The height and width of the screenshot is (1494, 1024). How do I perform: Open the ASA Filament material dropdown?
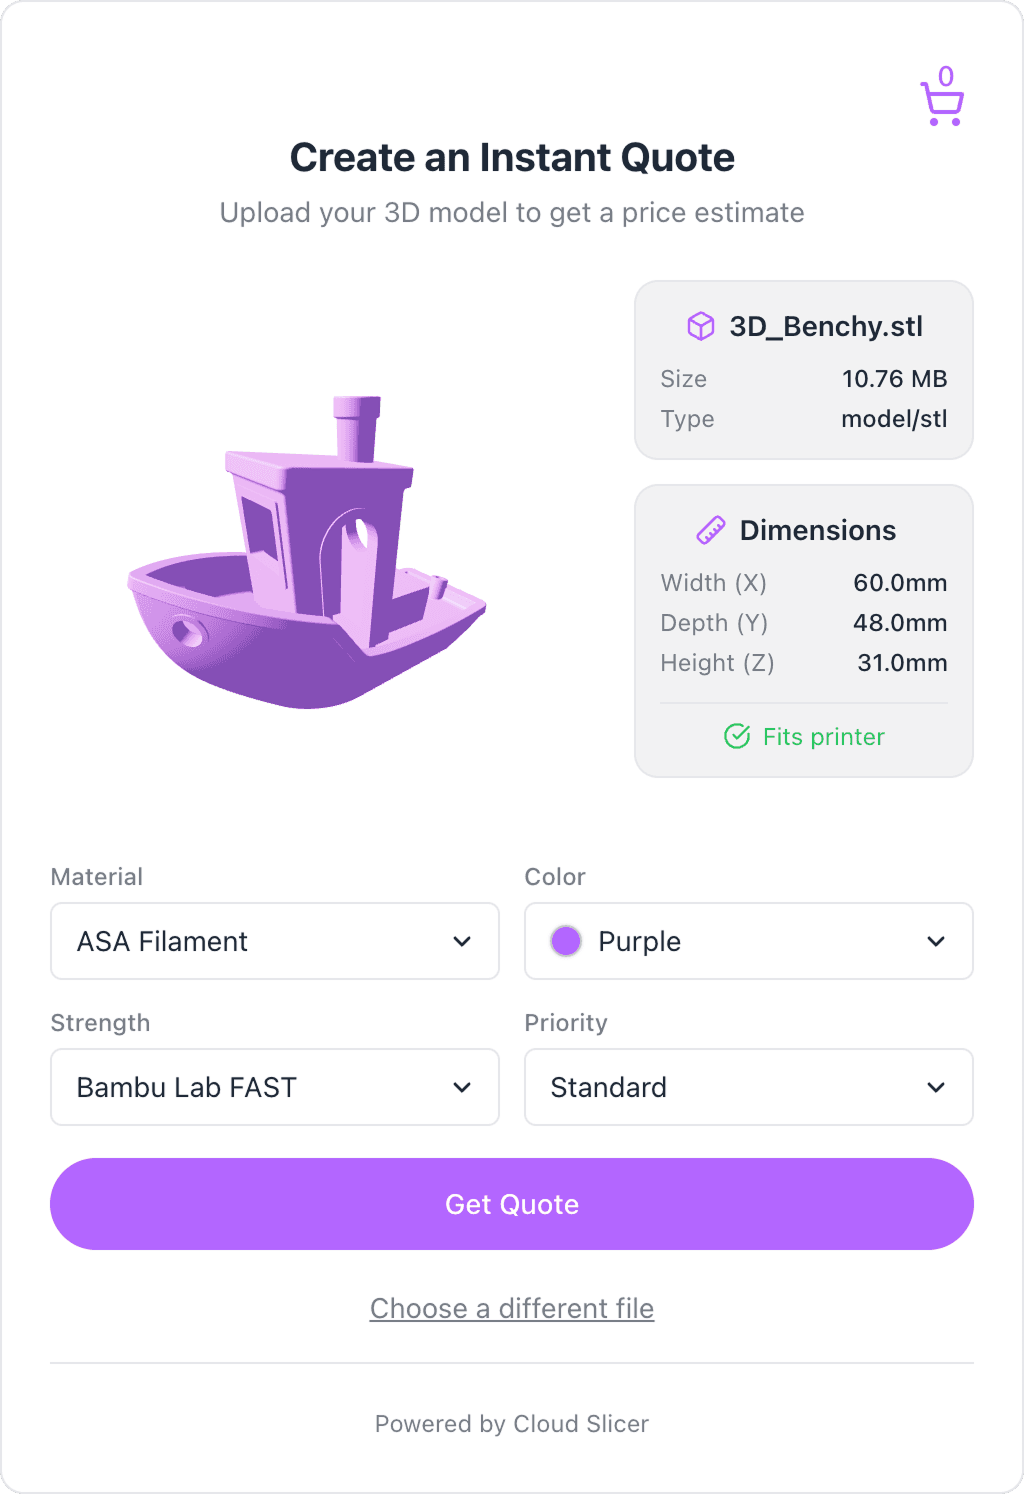pos(274,941)
